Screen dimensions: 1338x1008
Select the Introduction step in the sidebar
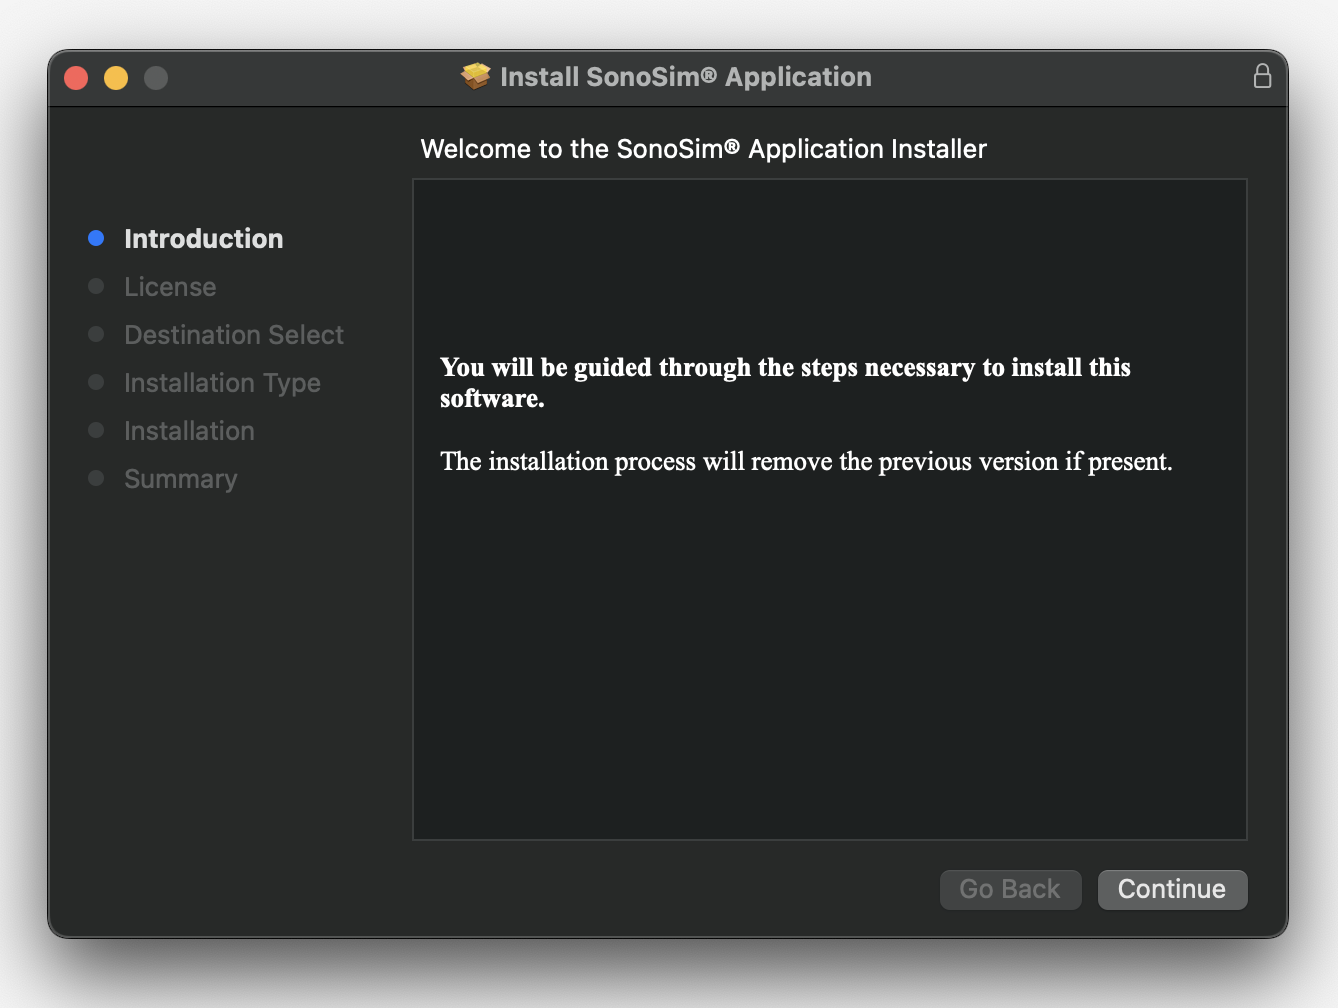tap(203, 238)
